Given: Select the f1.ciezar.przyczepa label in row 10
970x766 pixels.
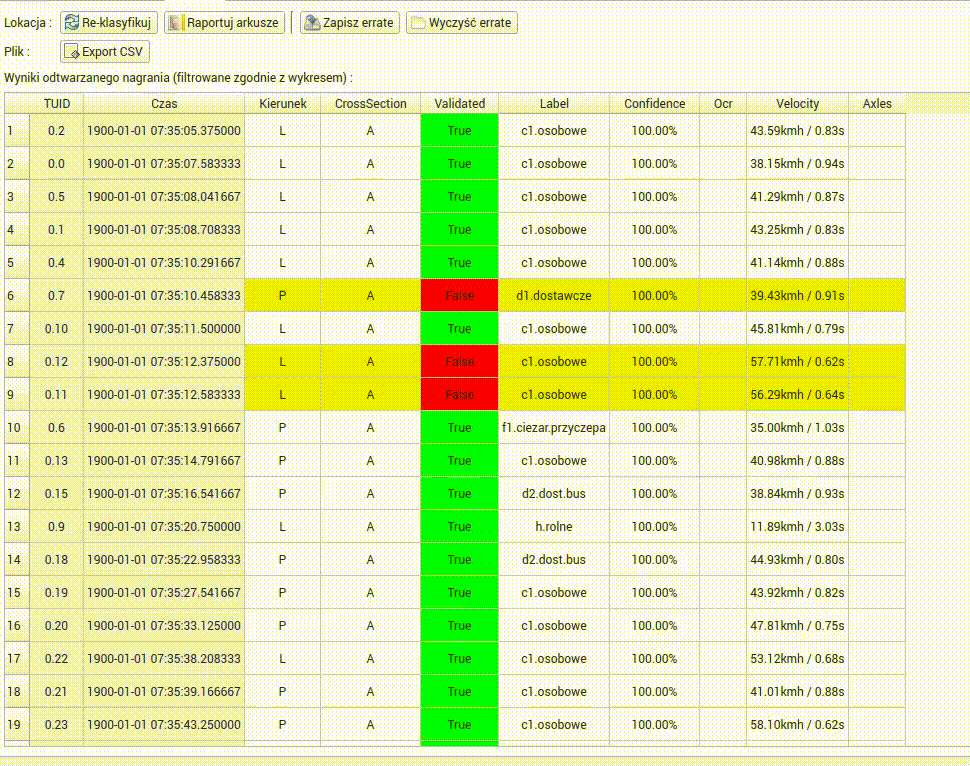Looking at the screenshot, I should [x=553, y=428].
